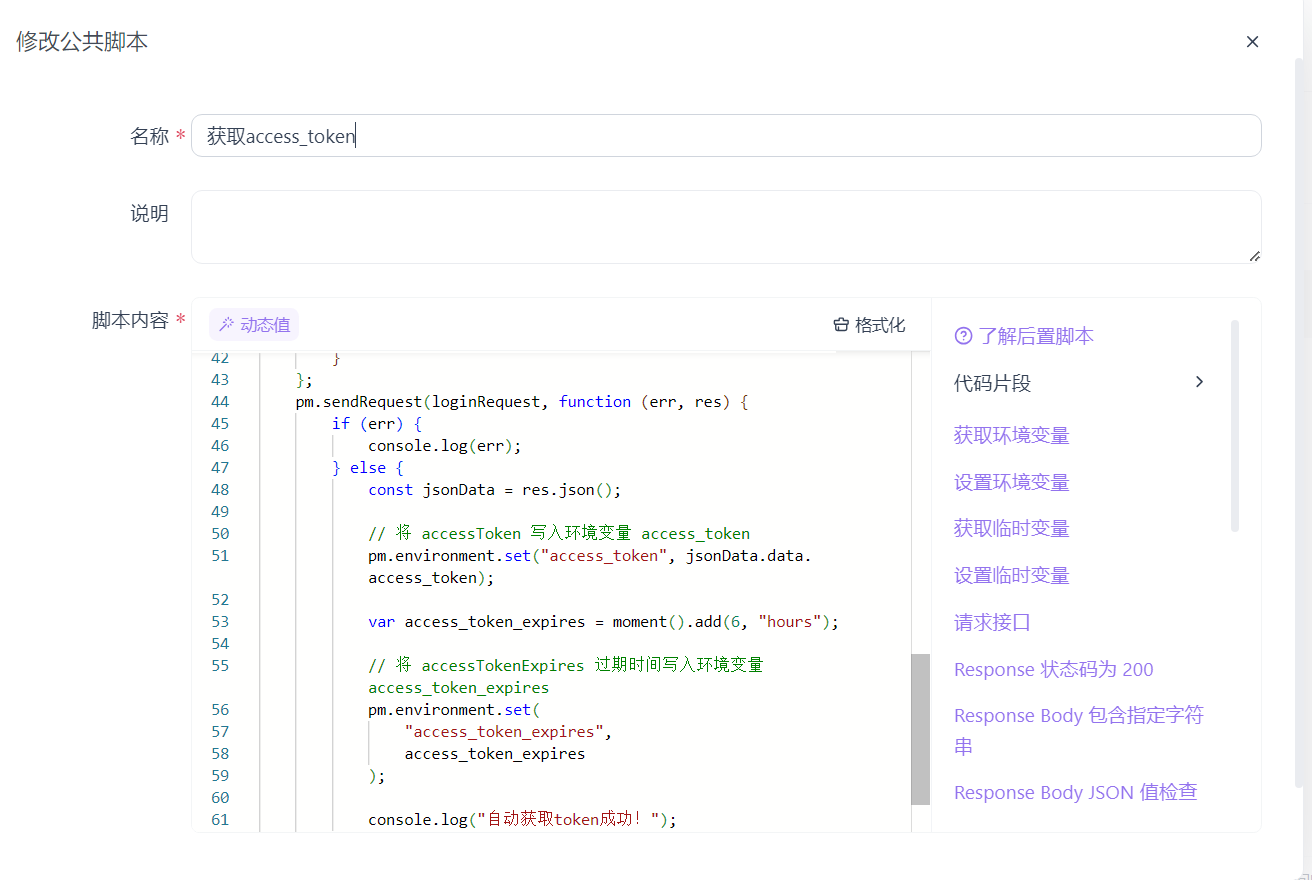Insert the 获取临时变量 code snippet
This screenshot has width=1312, height=880.
1010,527
